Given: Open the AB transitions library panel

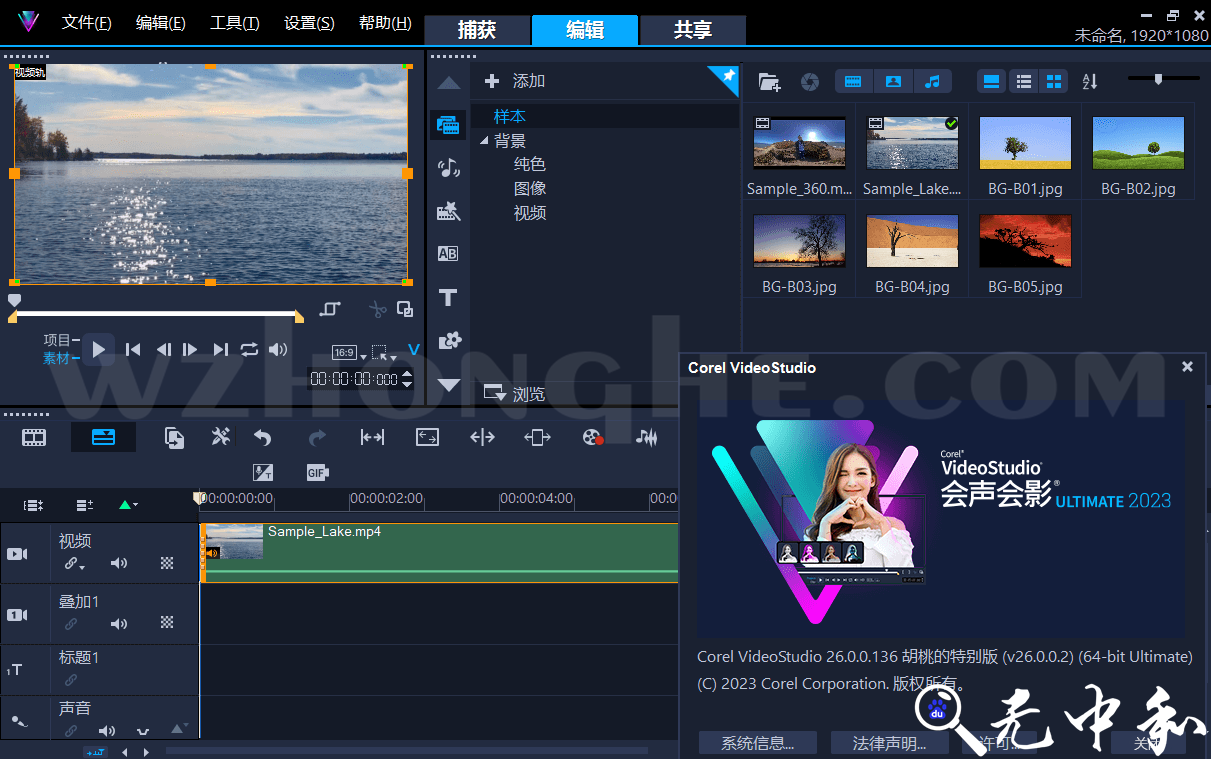Looking at the screenshot, I should tap(449, 254).
